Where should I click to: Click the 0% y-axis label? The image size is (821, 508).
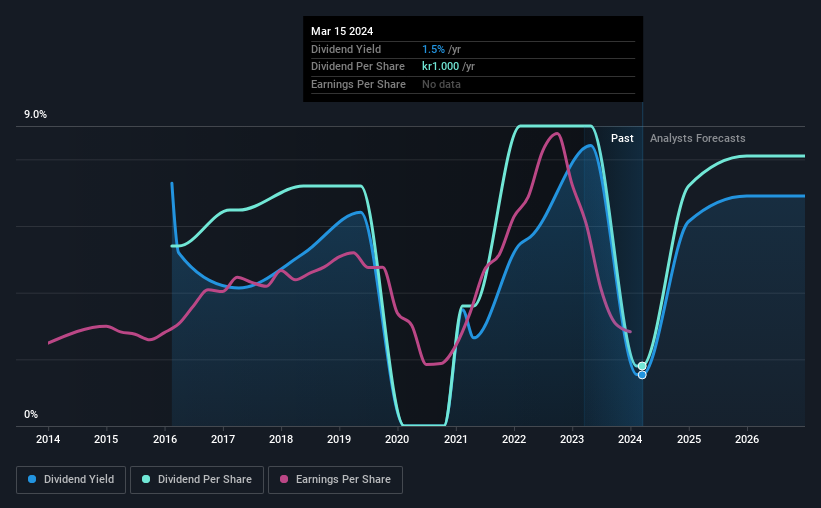[31, 414]
